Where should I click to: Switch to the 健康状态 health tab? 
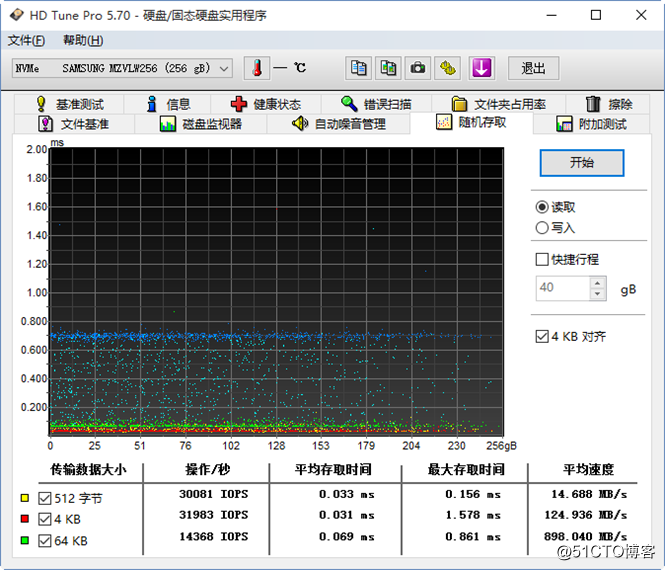point(266,104)
